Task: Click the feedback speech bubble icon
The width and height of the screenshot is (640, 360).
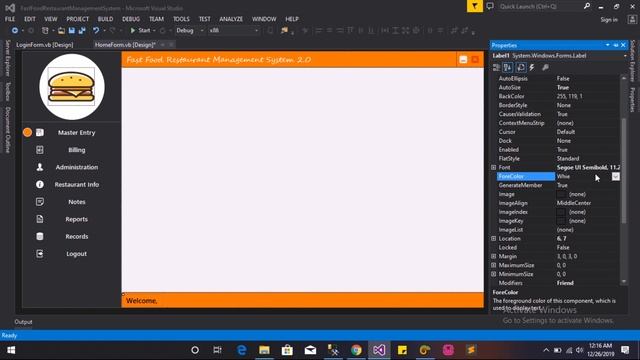Action: click(x=490, y=6)
